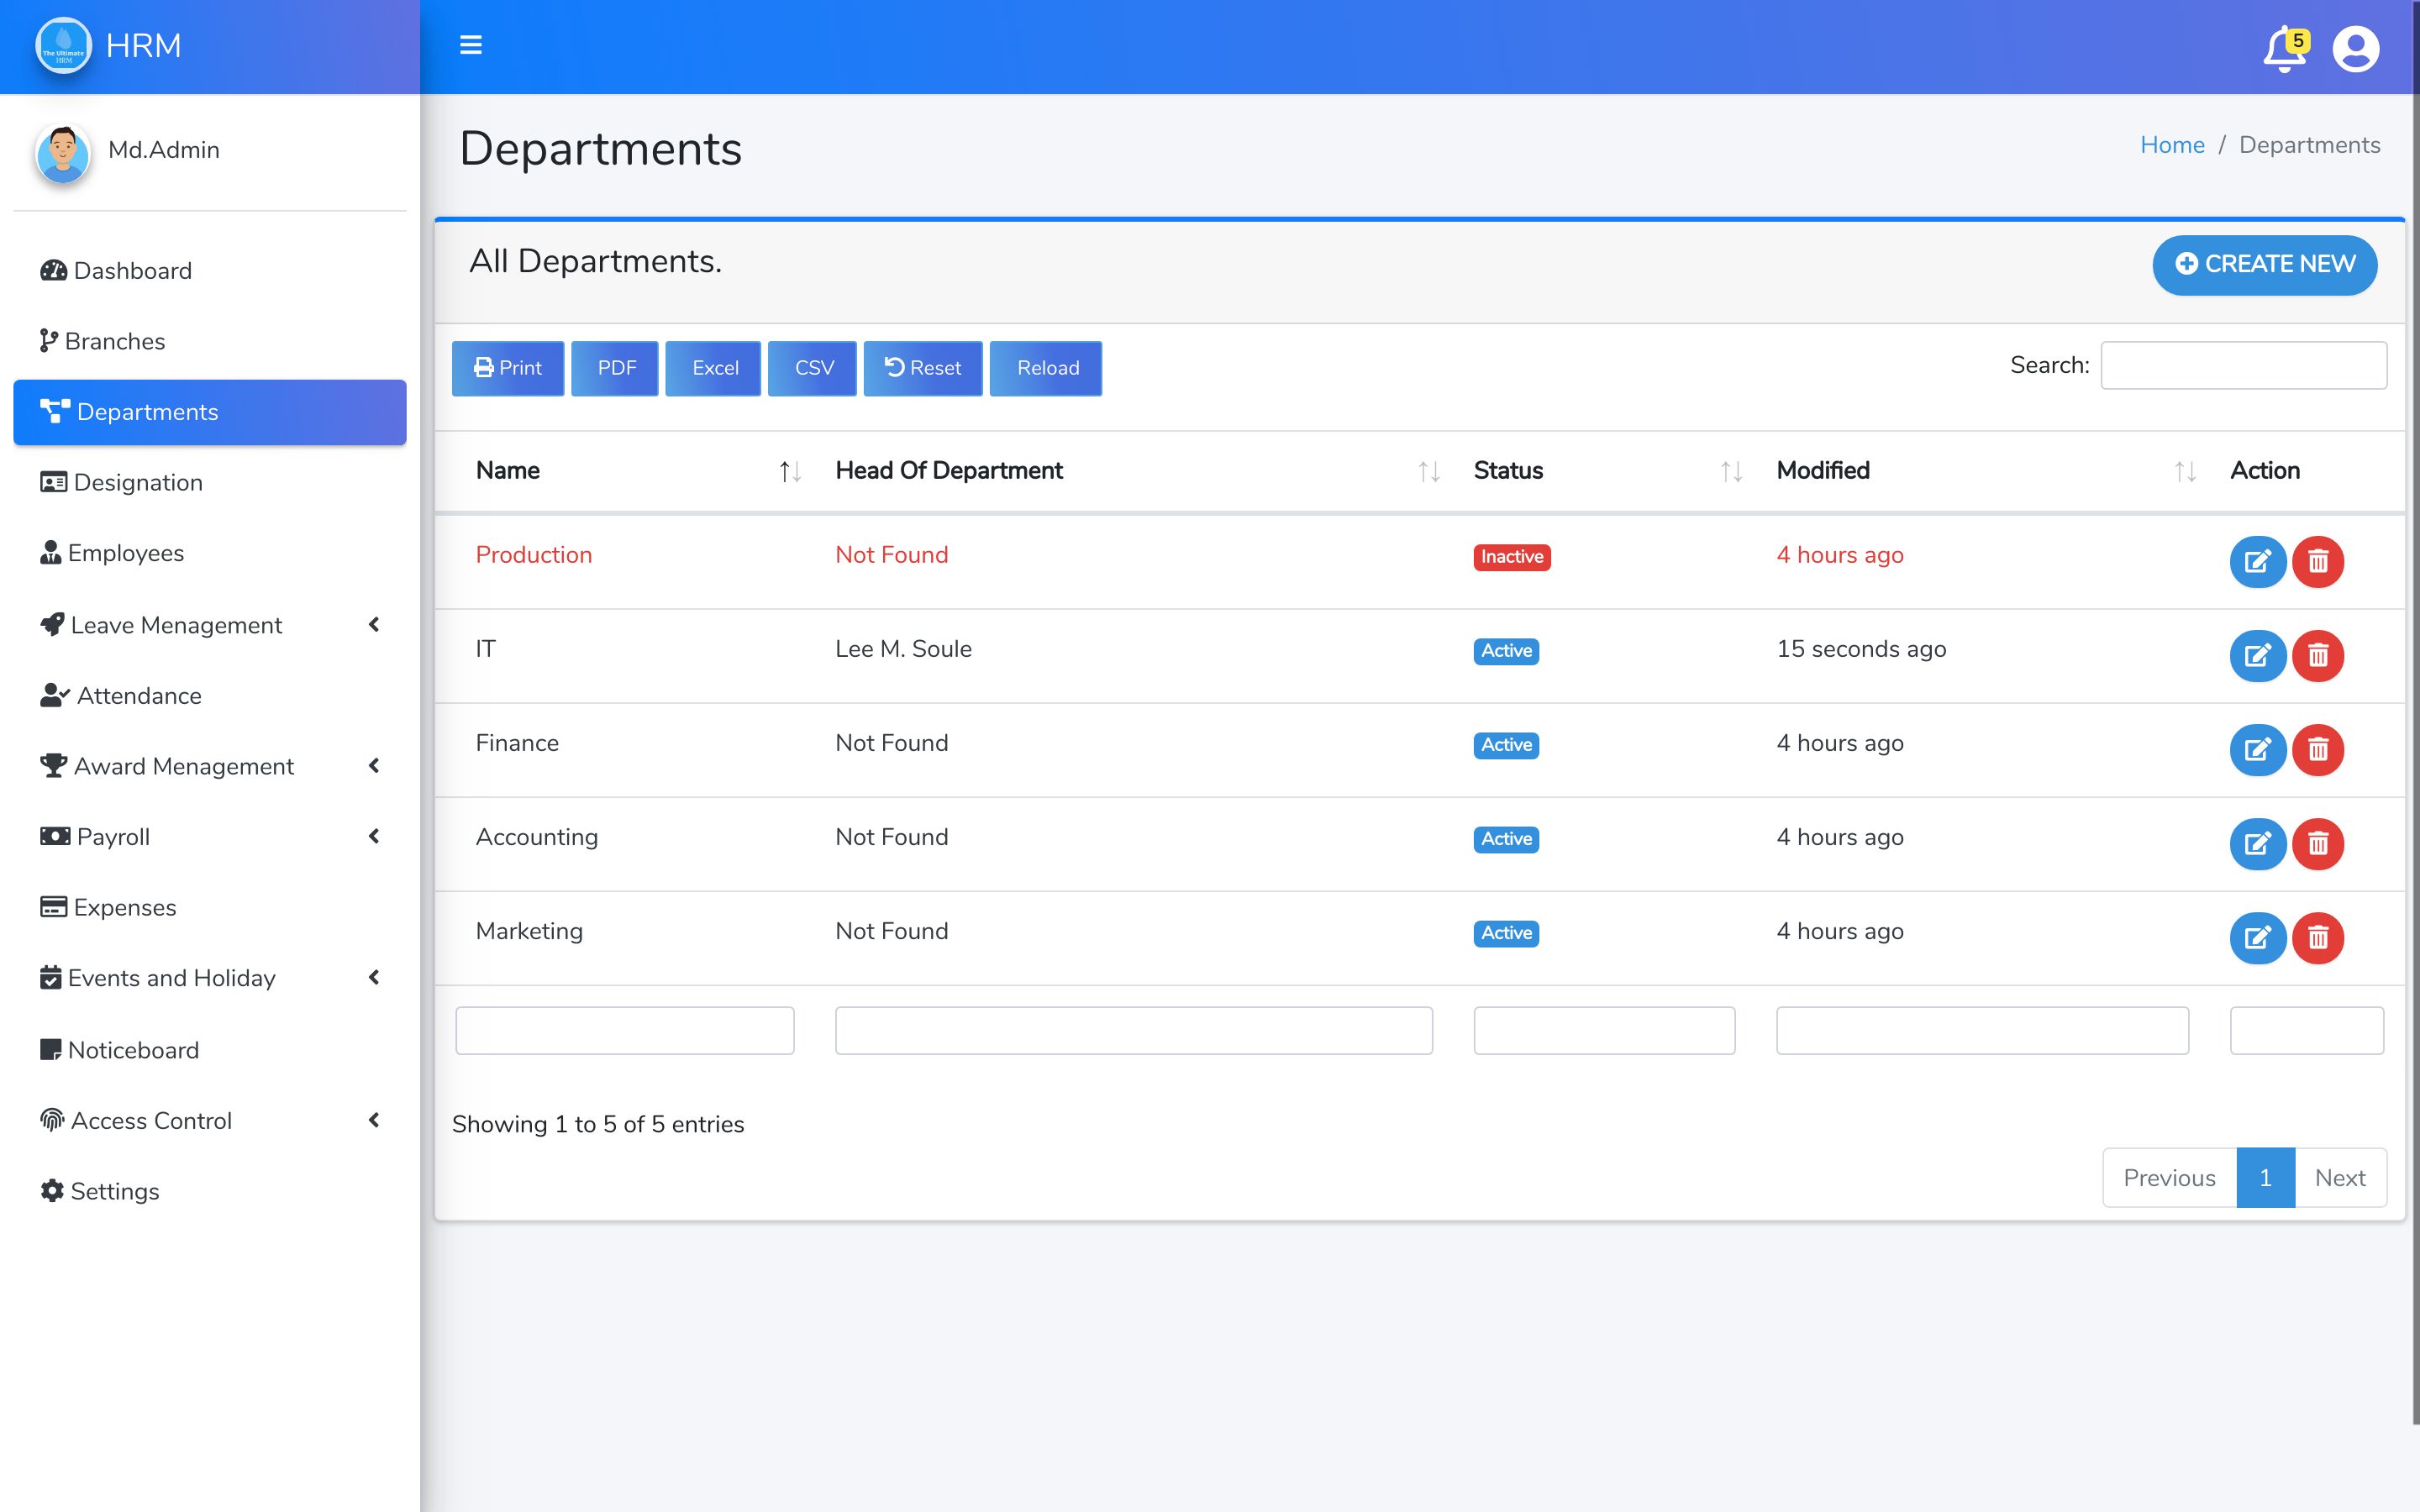The image size is (2420, 1512).
Task: Follow the Home breadcrumb link
Action: point(2171,145)
